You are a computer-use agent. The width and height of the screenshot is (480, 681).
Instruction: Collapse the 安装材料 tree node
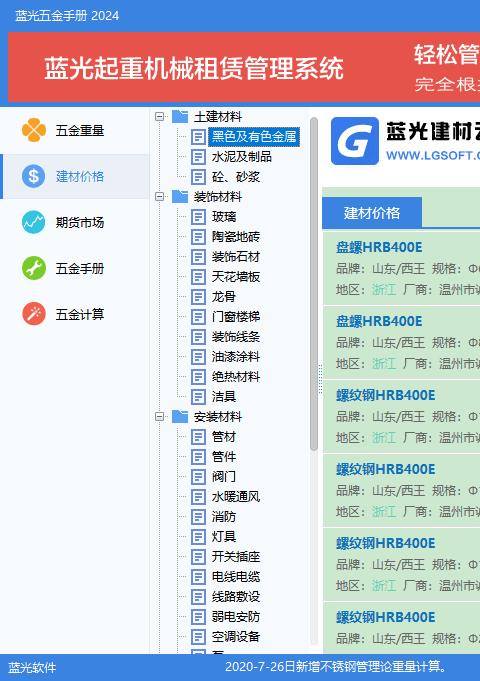pyautogui.click(x=159, y=417)
